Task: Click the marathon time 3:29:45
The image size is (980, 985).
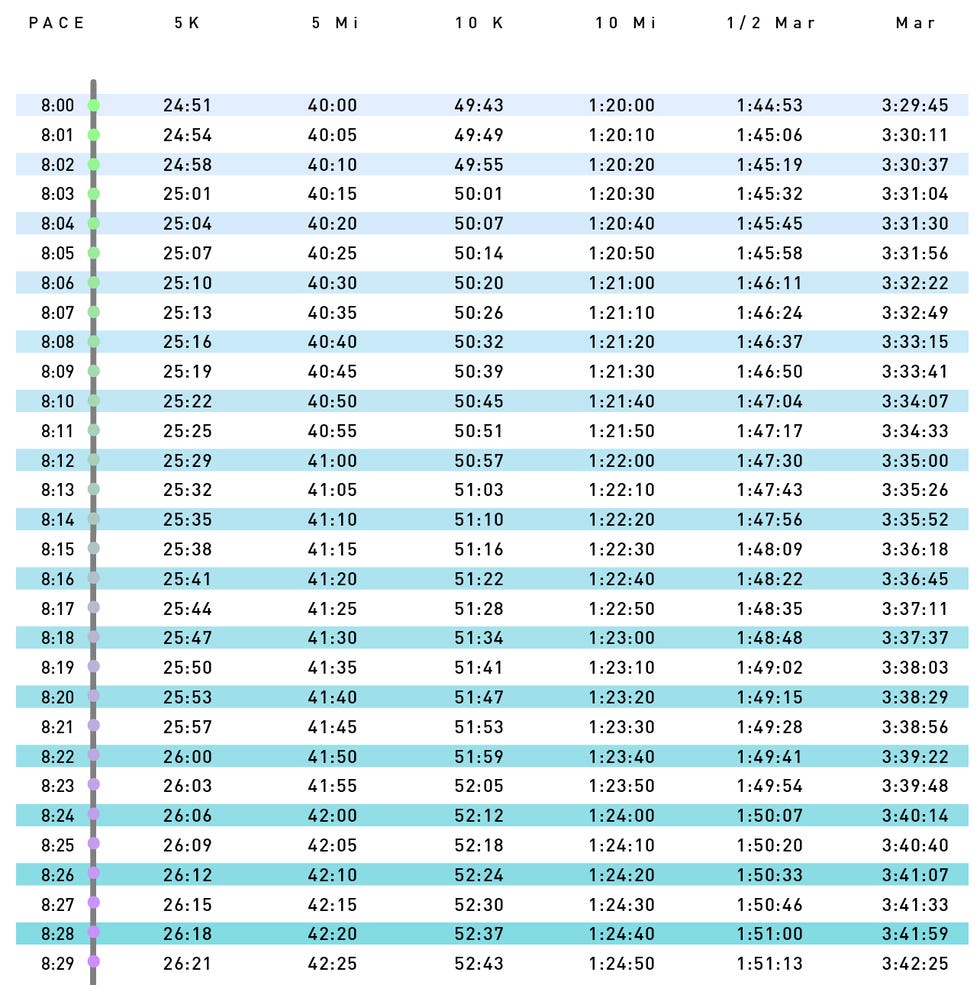Action: pyautogui.click(x=915, y=105)
